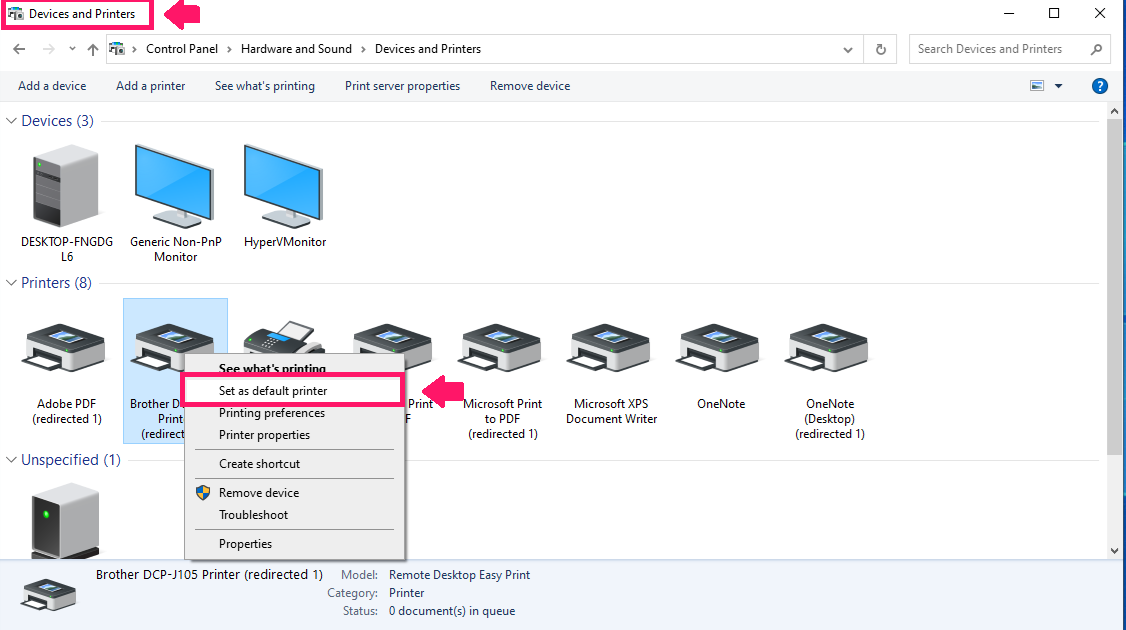Select the Microsoft XPS Document Writer printer
Screen dimensions: 1126x630
[610, 348]
